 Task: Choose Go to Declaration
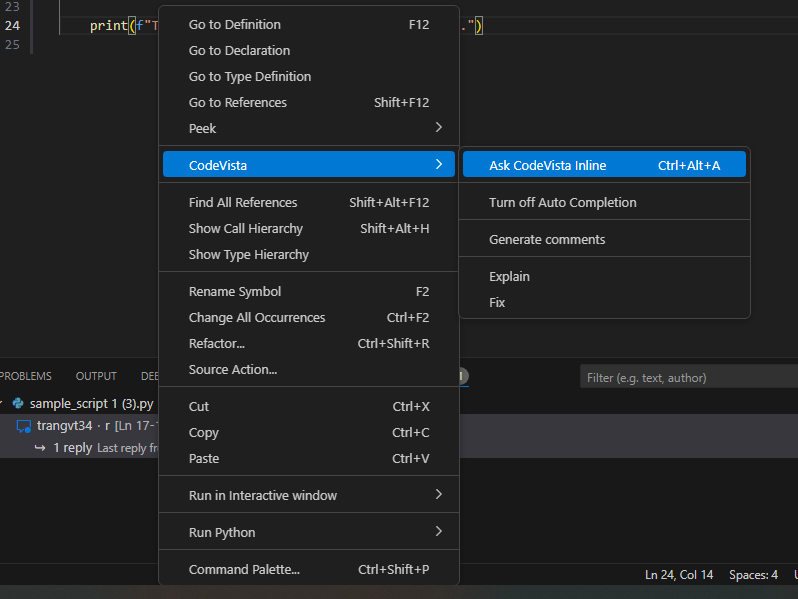coord(309,50)
